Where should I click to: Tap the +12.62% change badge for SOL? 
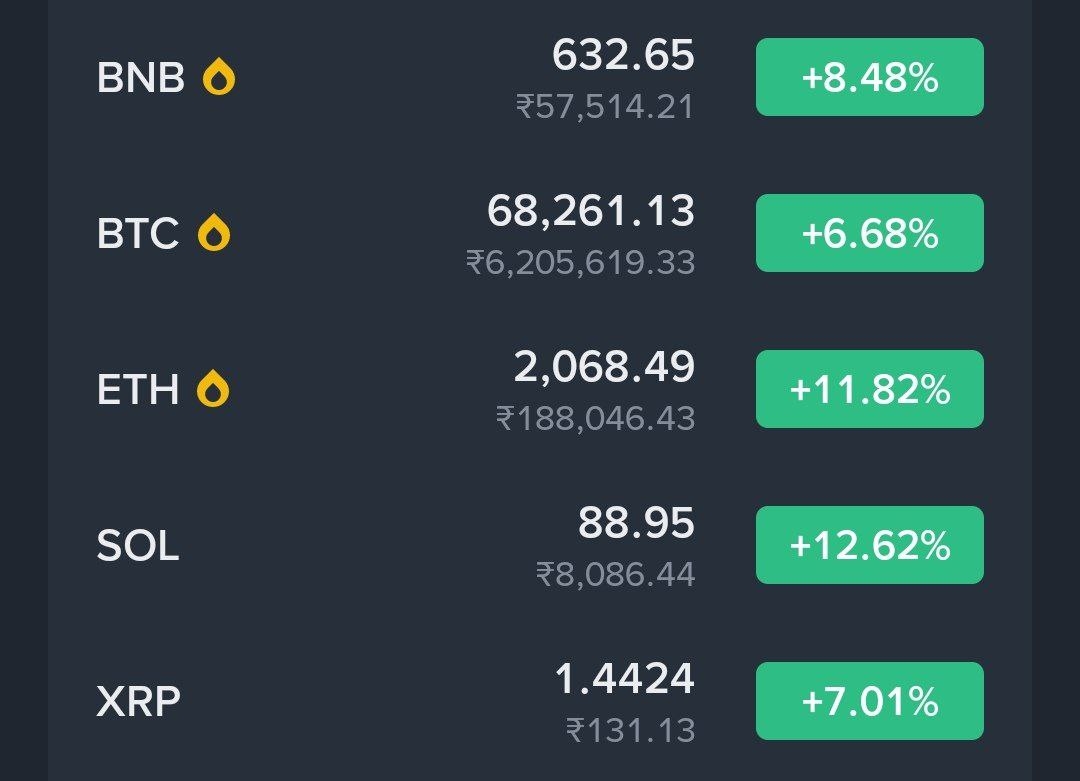pos(869,545)
